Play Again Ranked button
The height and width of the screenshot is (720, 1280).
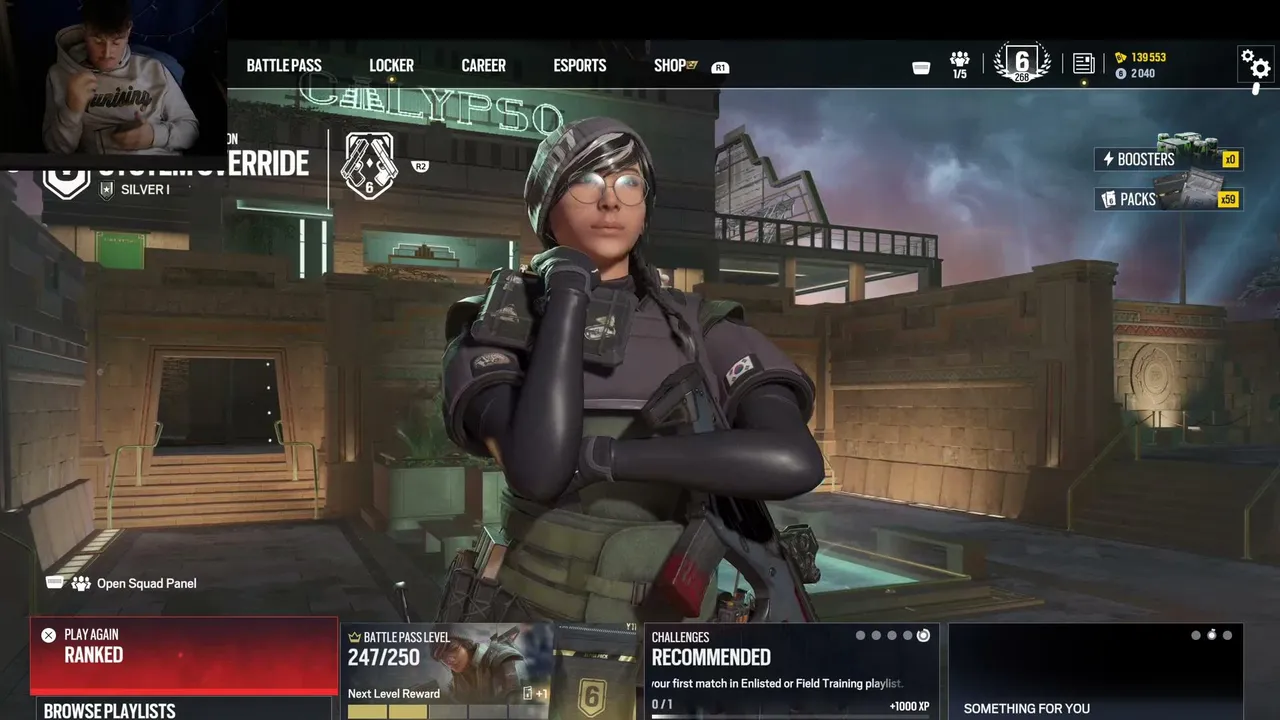tap(184, 655)
